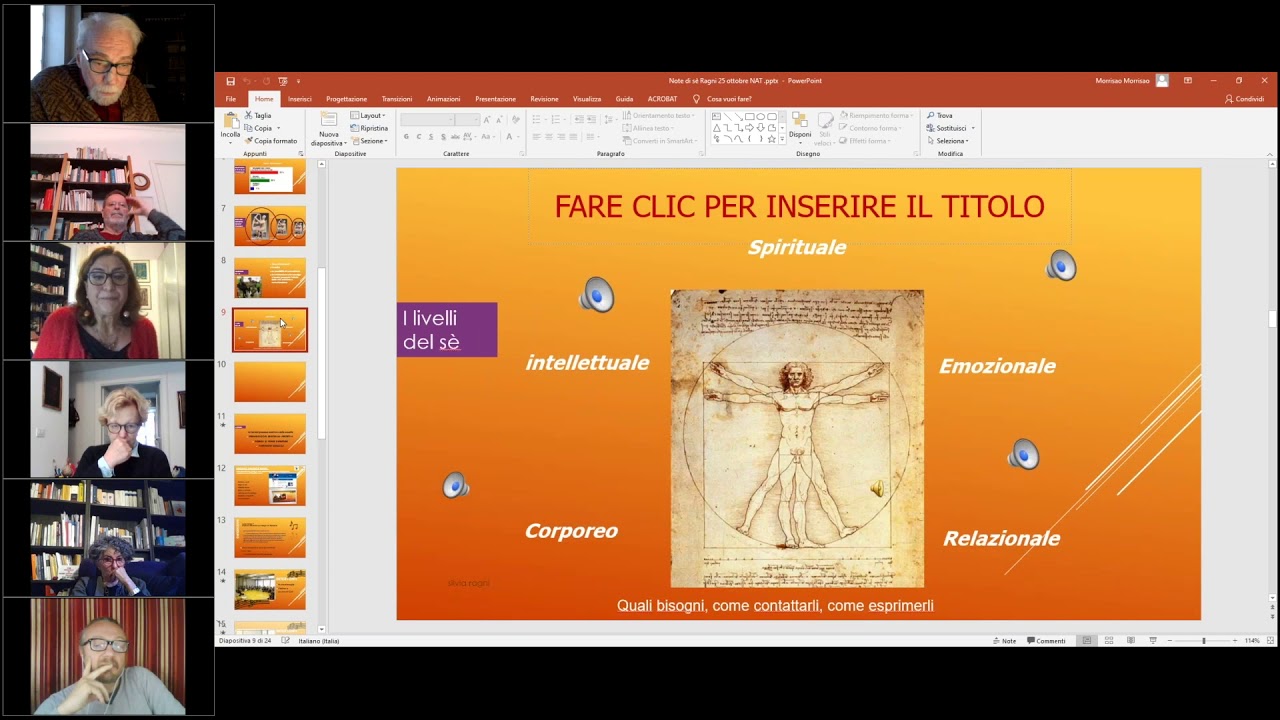This screenshot has height=720, width=1280.
Task: Start presentation from beginning in the quick access toolbar
Action: (x=283, y=81)
